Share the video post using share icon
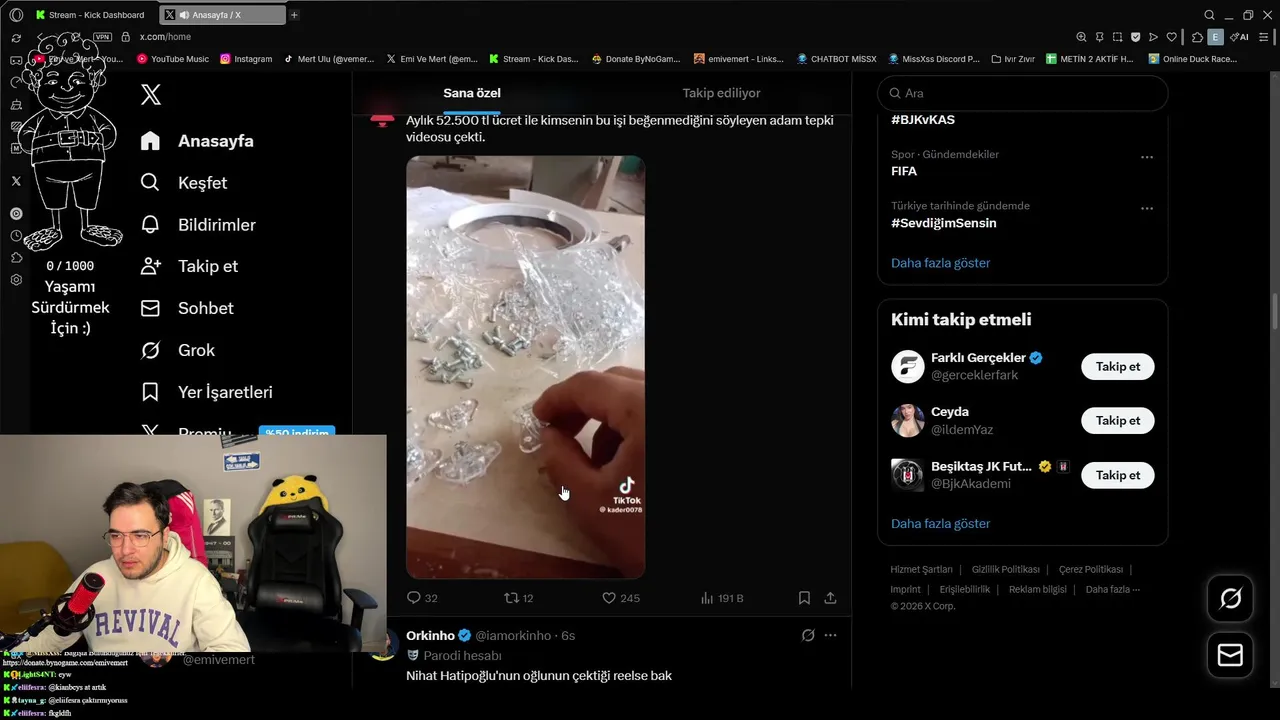1280x720 pixels. pyautogui.click(x=830, y=598)
